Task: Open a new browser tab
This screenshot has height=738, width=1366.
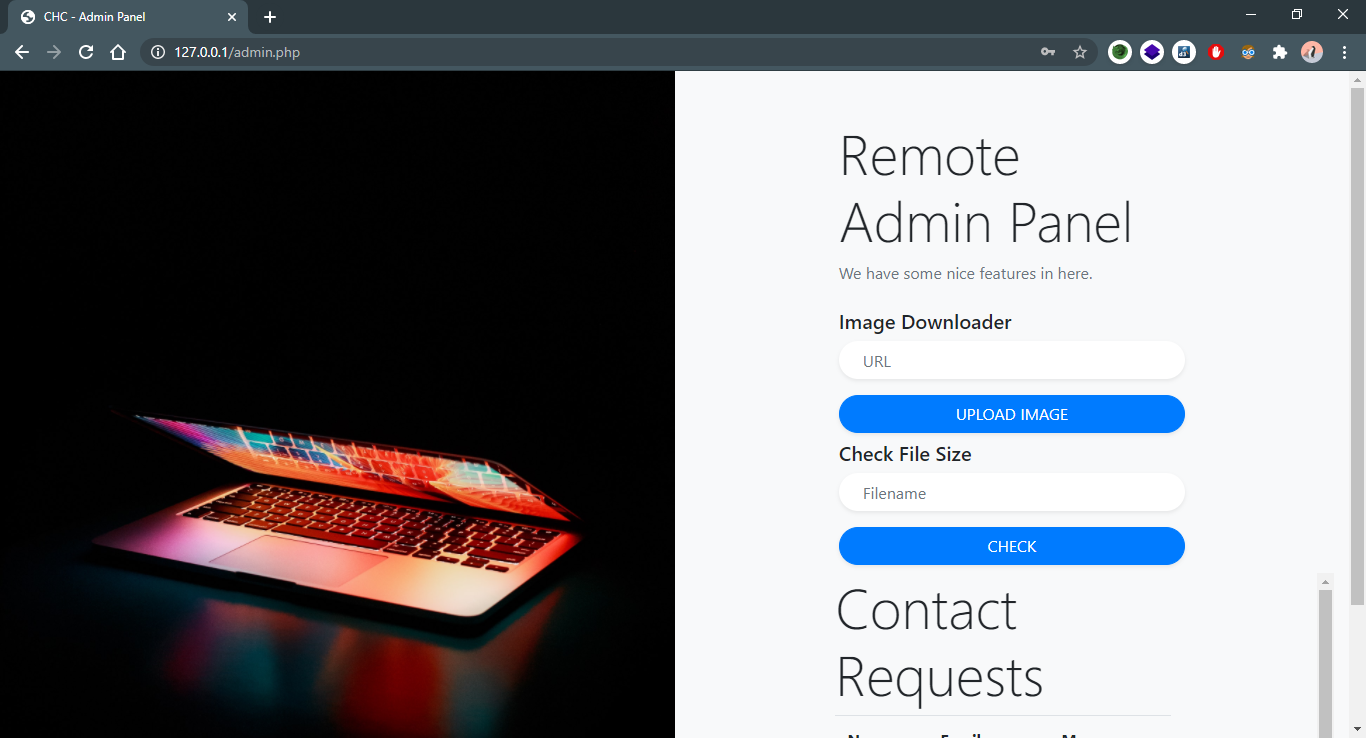Action: point(270,17)
